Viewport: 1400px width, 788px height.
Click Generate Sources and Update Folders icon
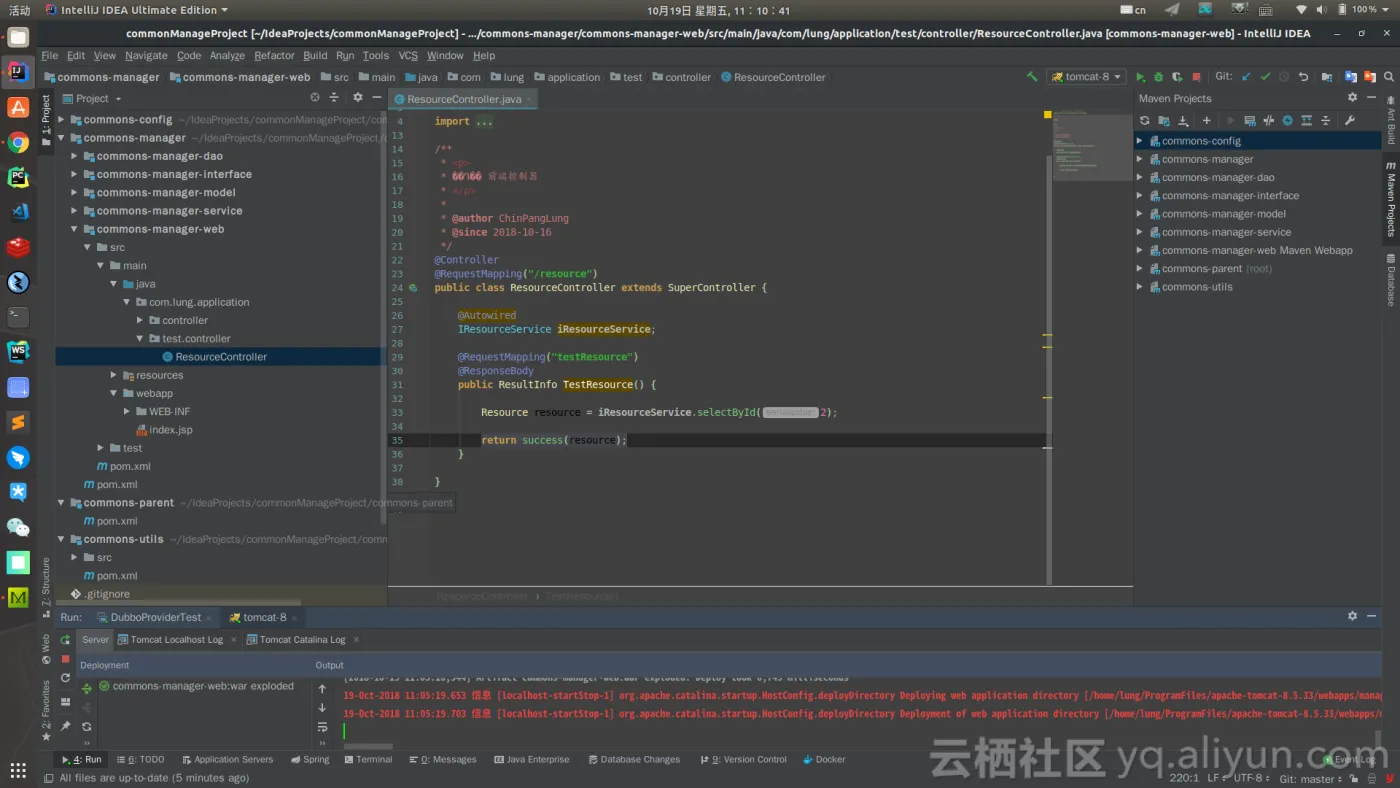coord(1164,121)
